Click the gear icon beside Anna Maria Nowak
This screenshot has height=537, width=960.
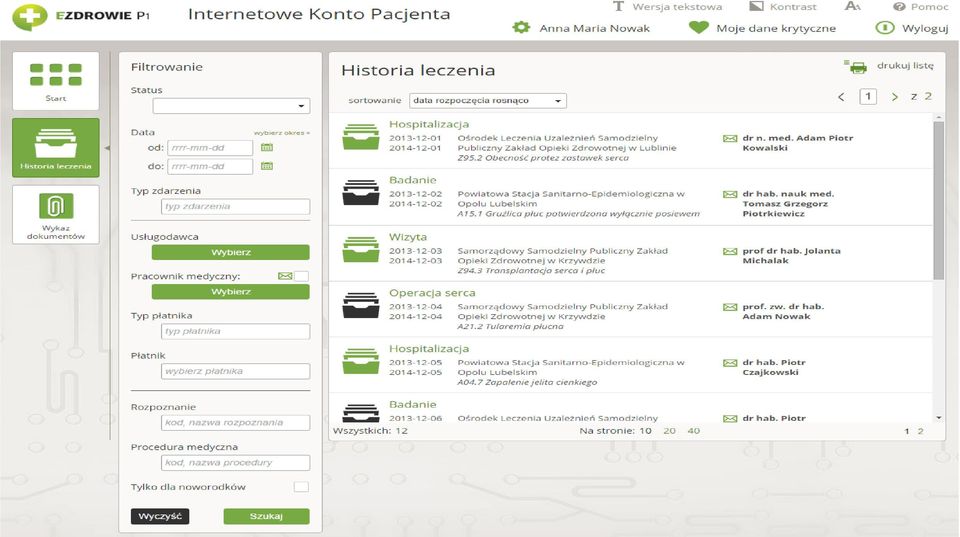pyautogui.click(x=521, y=28)
